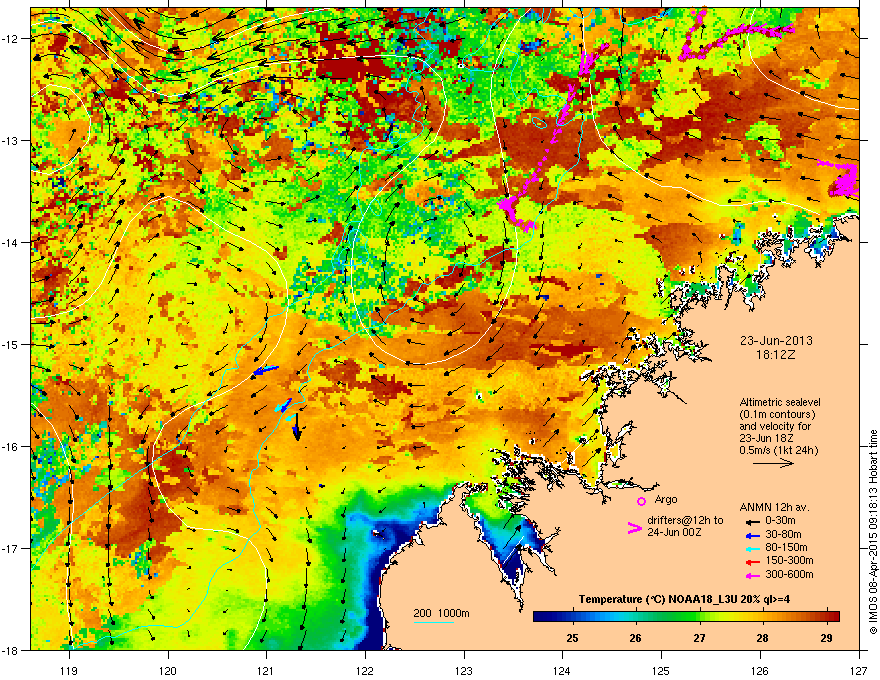Click the 200 1000m isobath label
The height and width of the screenshot is (680, 880).
coord(441,613)
